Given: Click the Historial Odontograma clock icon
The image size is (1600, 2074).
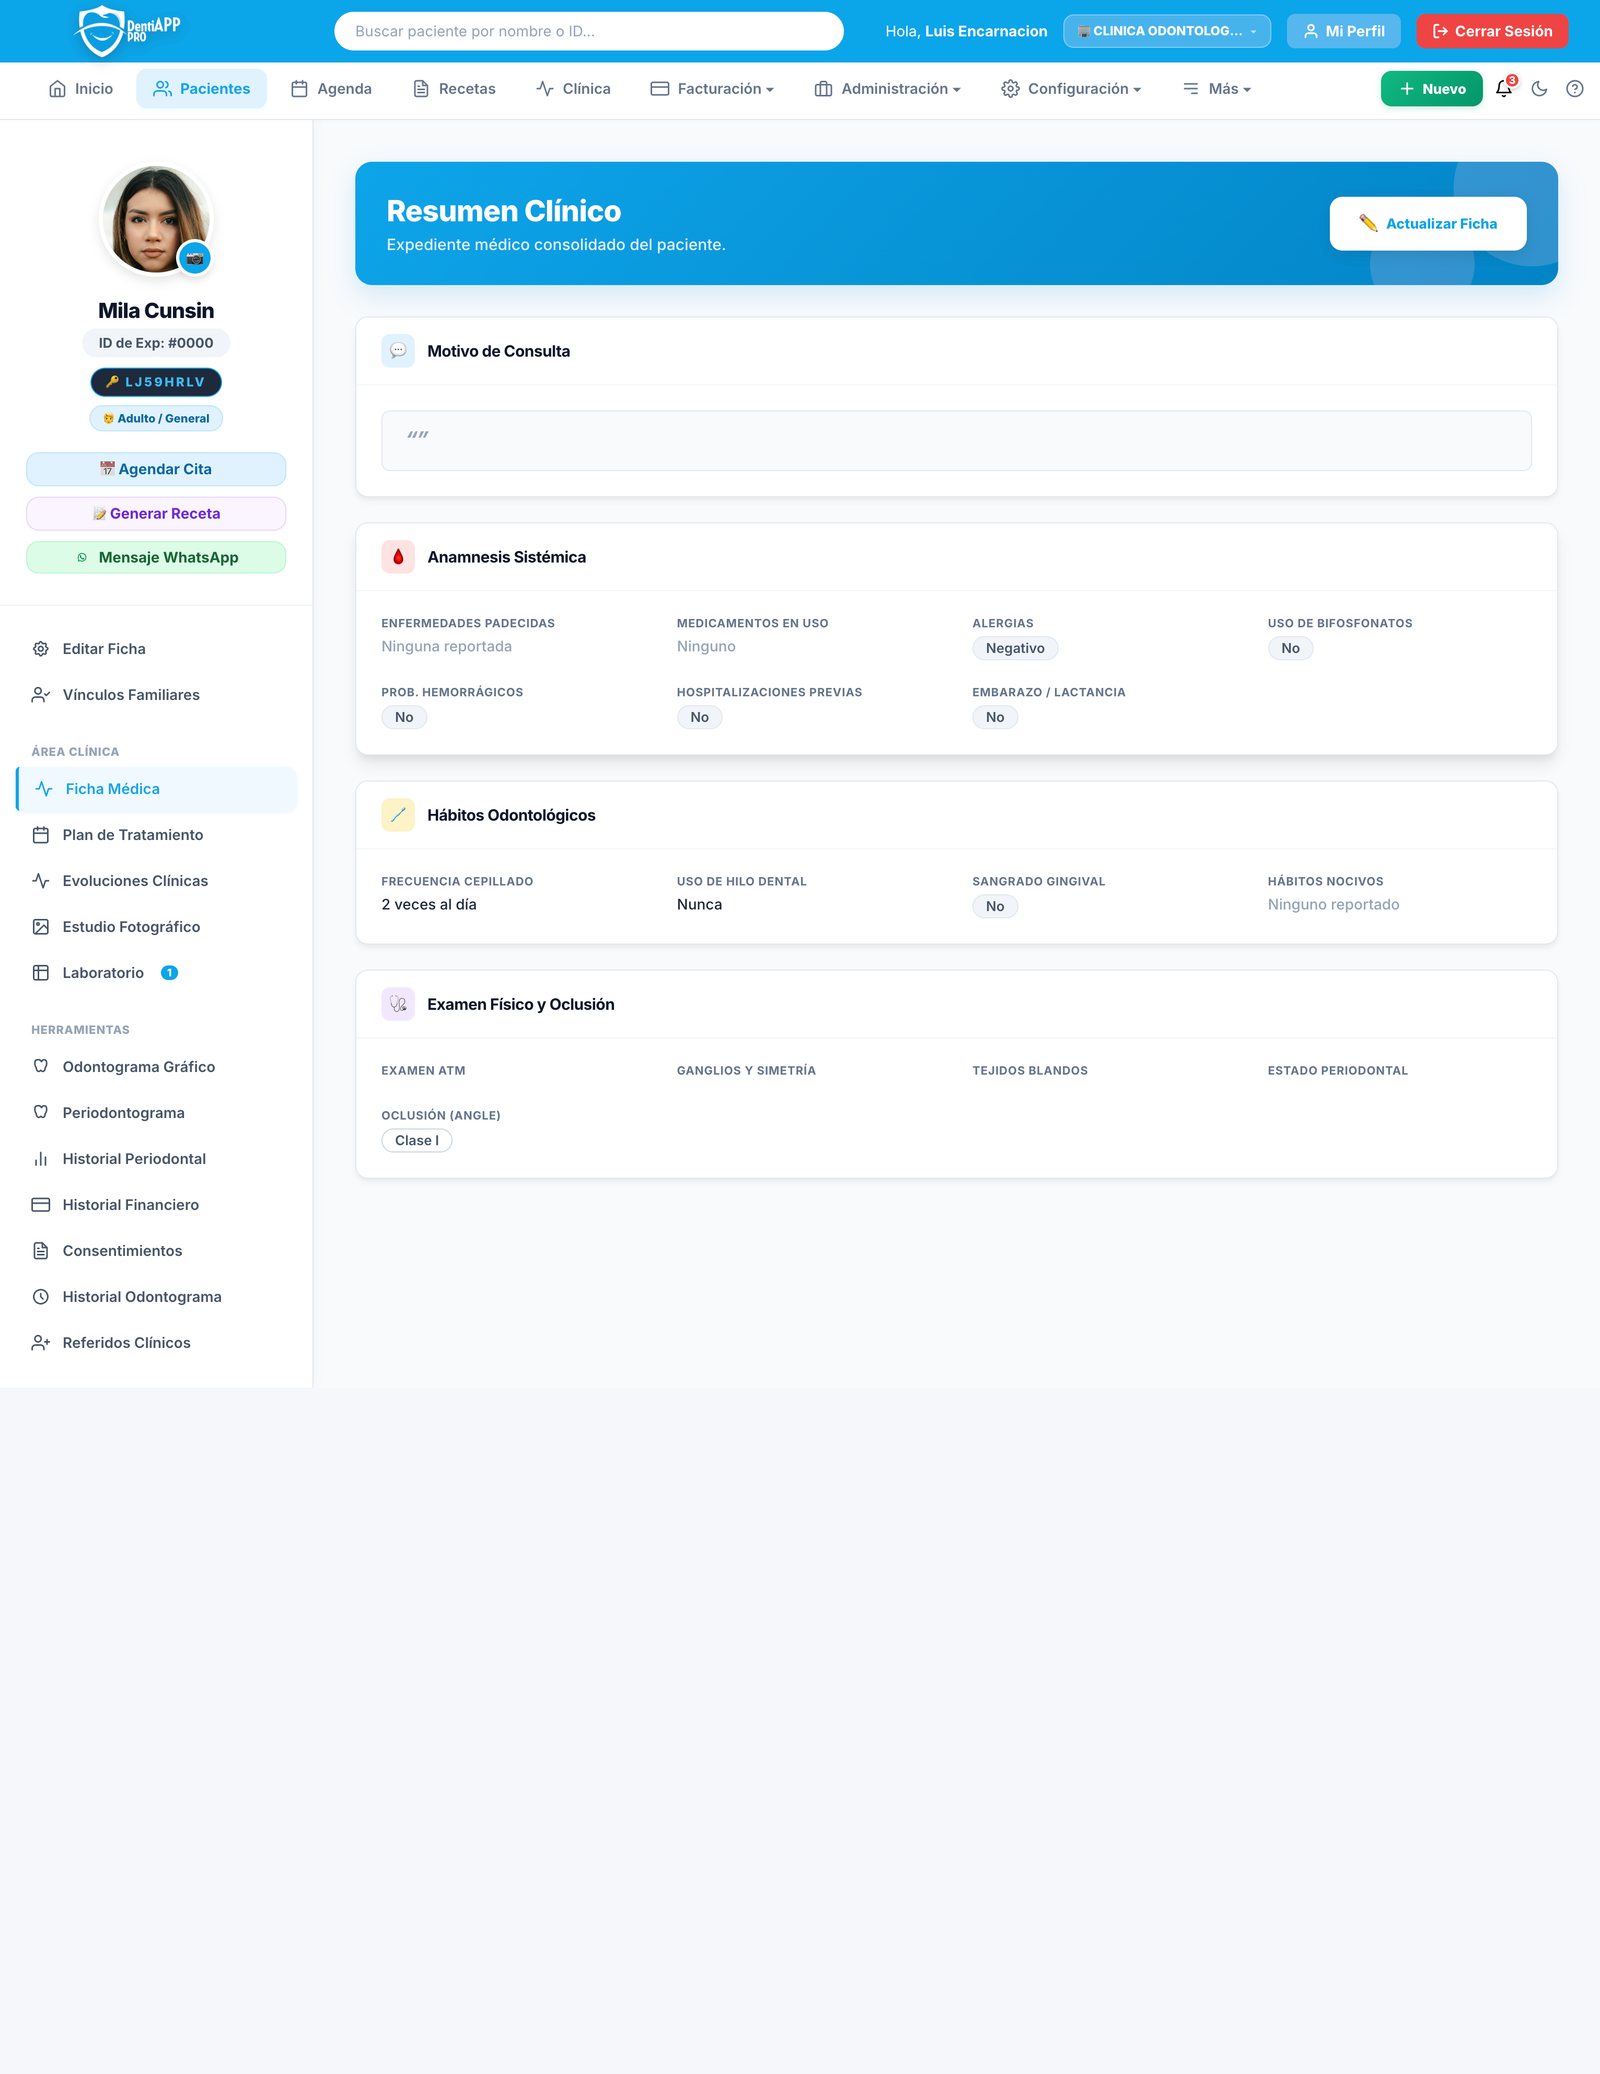Looking at the screenshot, I should [x=41, y=1297].
